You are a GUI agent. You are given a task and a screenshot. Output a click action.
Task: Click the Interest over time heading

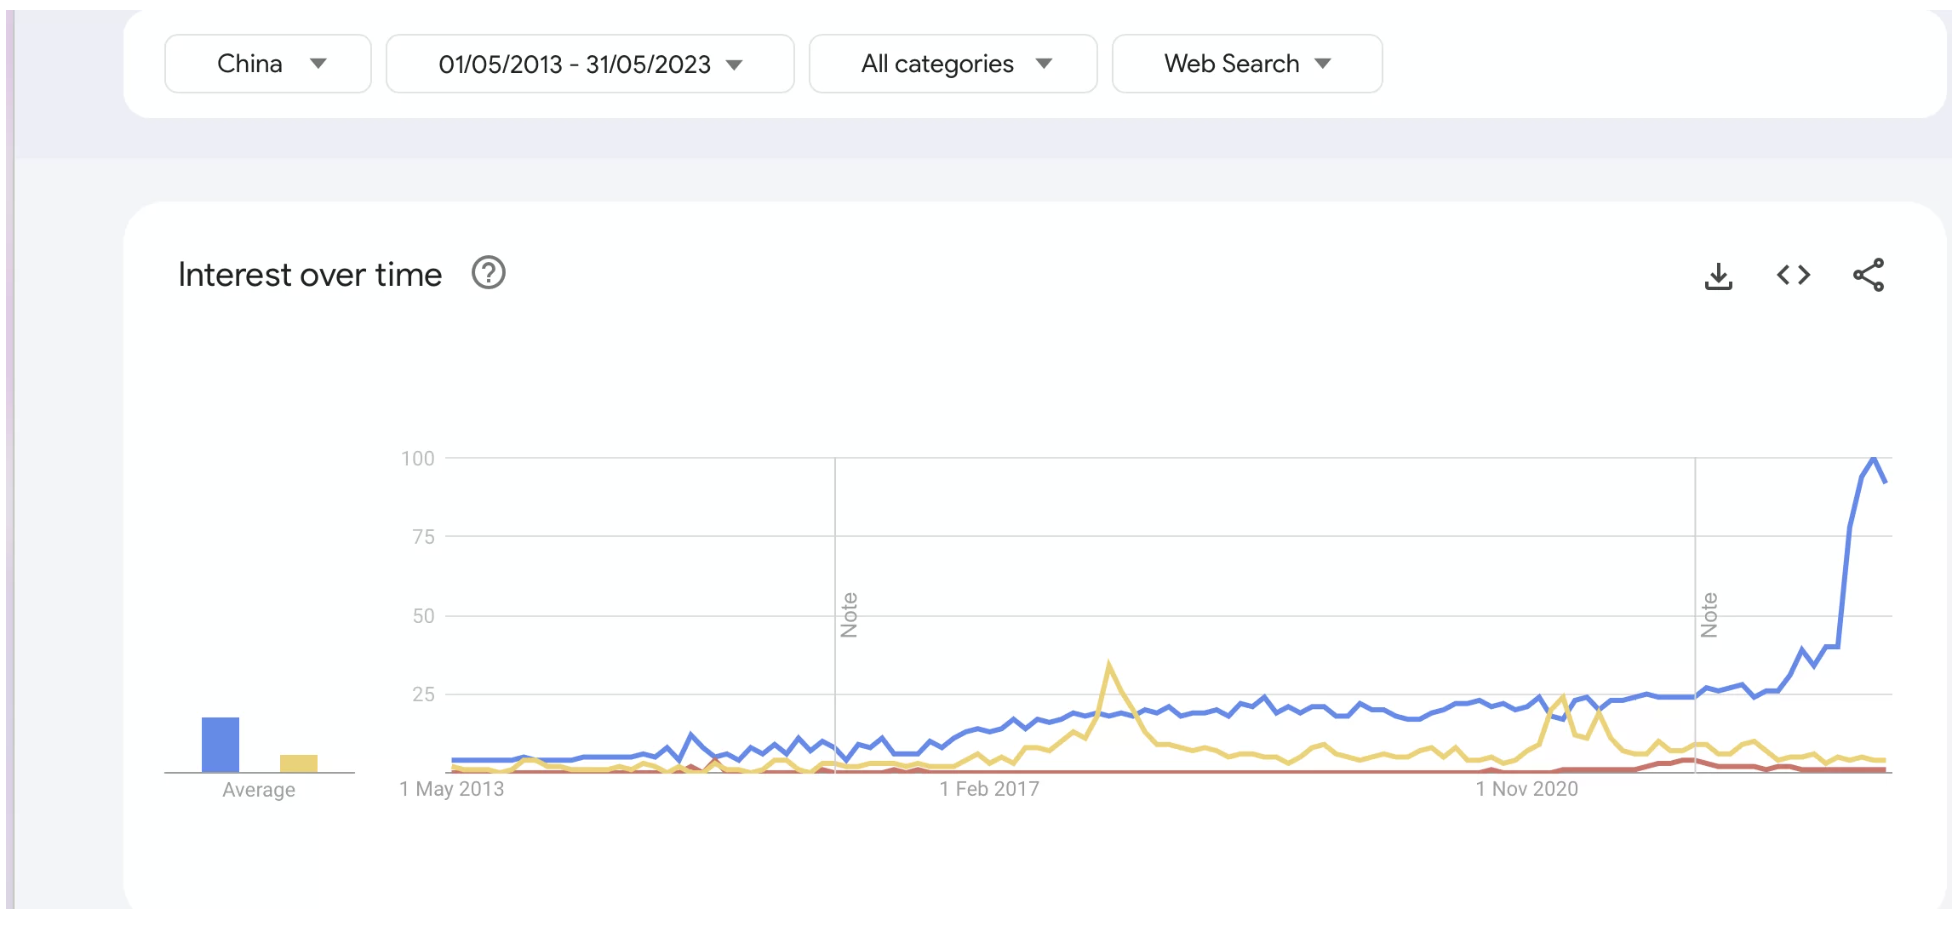[x=310, y=275]
